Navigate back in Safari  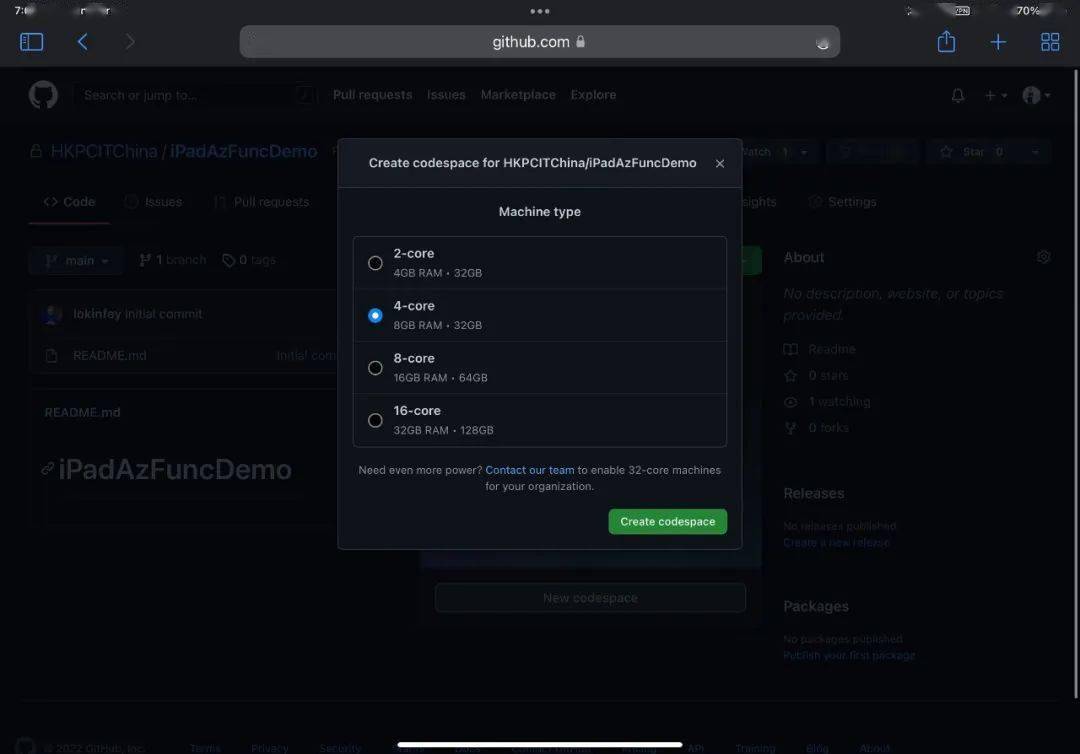(x=83, y=41)
